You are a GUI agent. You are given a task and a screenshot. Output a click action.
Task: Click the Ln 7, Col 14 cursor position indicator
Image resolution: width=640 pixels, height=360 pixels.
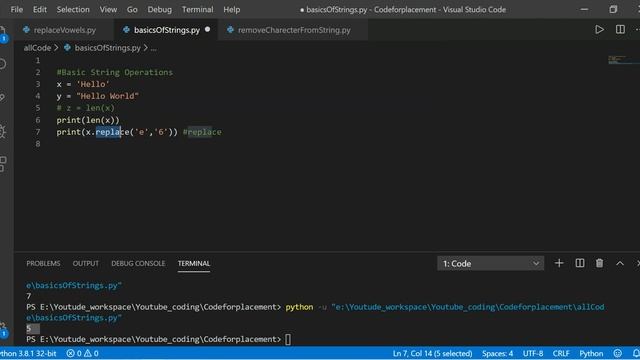[x=432, y=353]
